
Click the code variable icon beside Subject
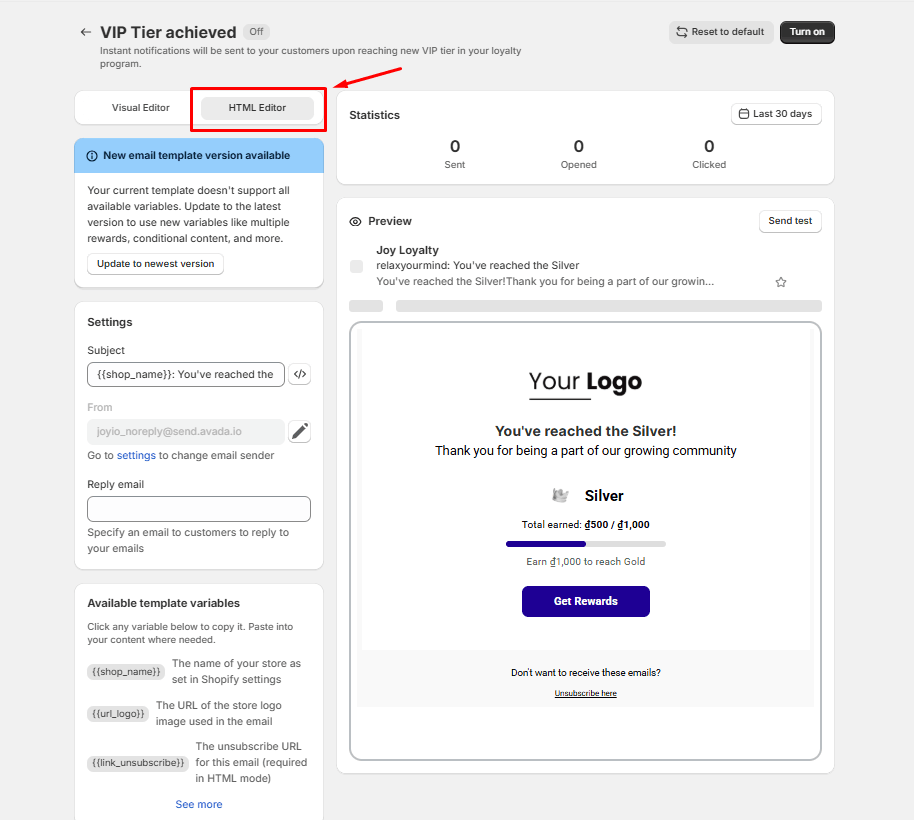[300, 374]
